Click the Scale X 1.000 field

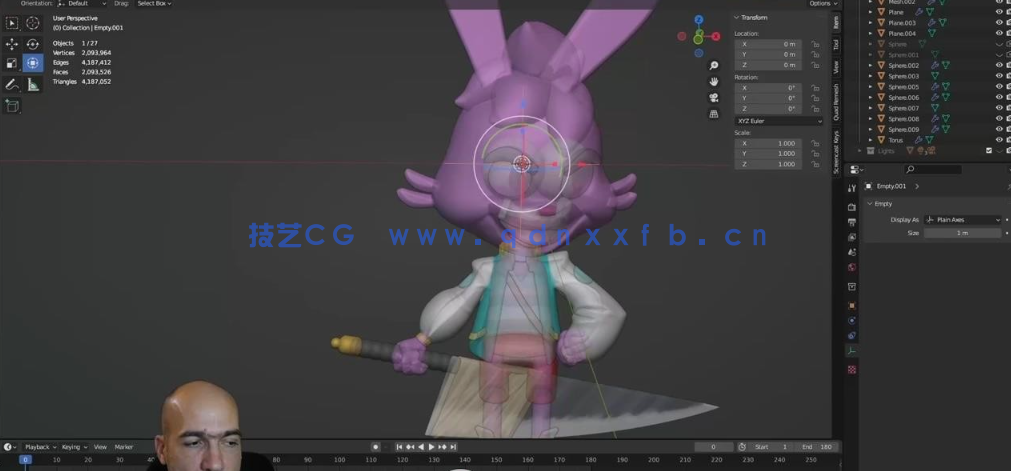point(769,143)
